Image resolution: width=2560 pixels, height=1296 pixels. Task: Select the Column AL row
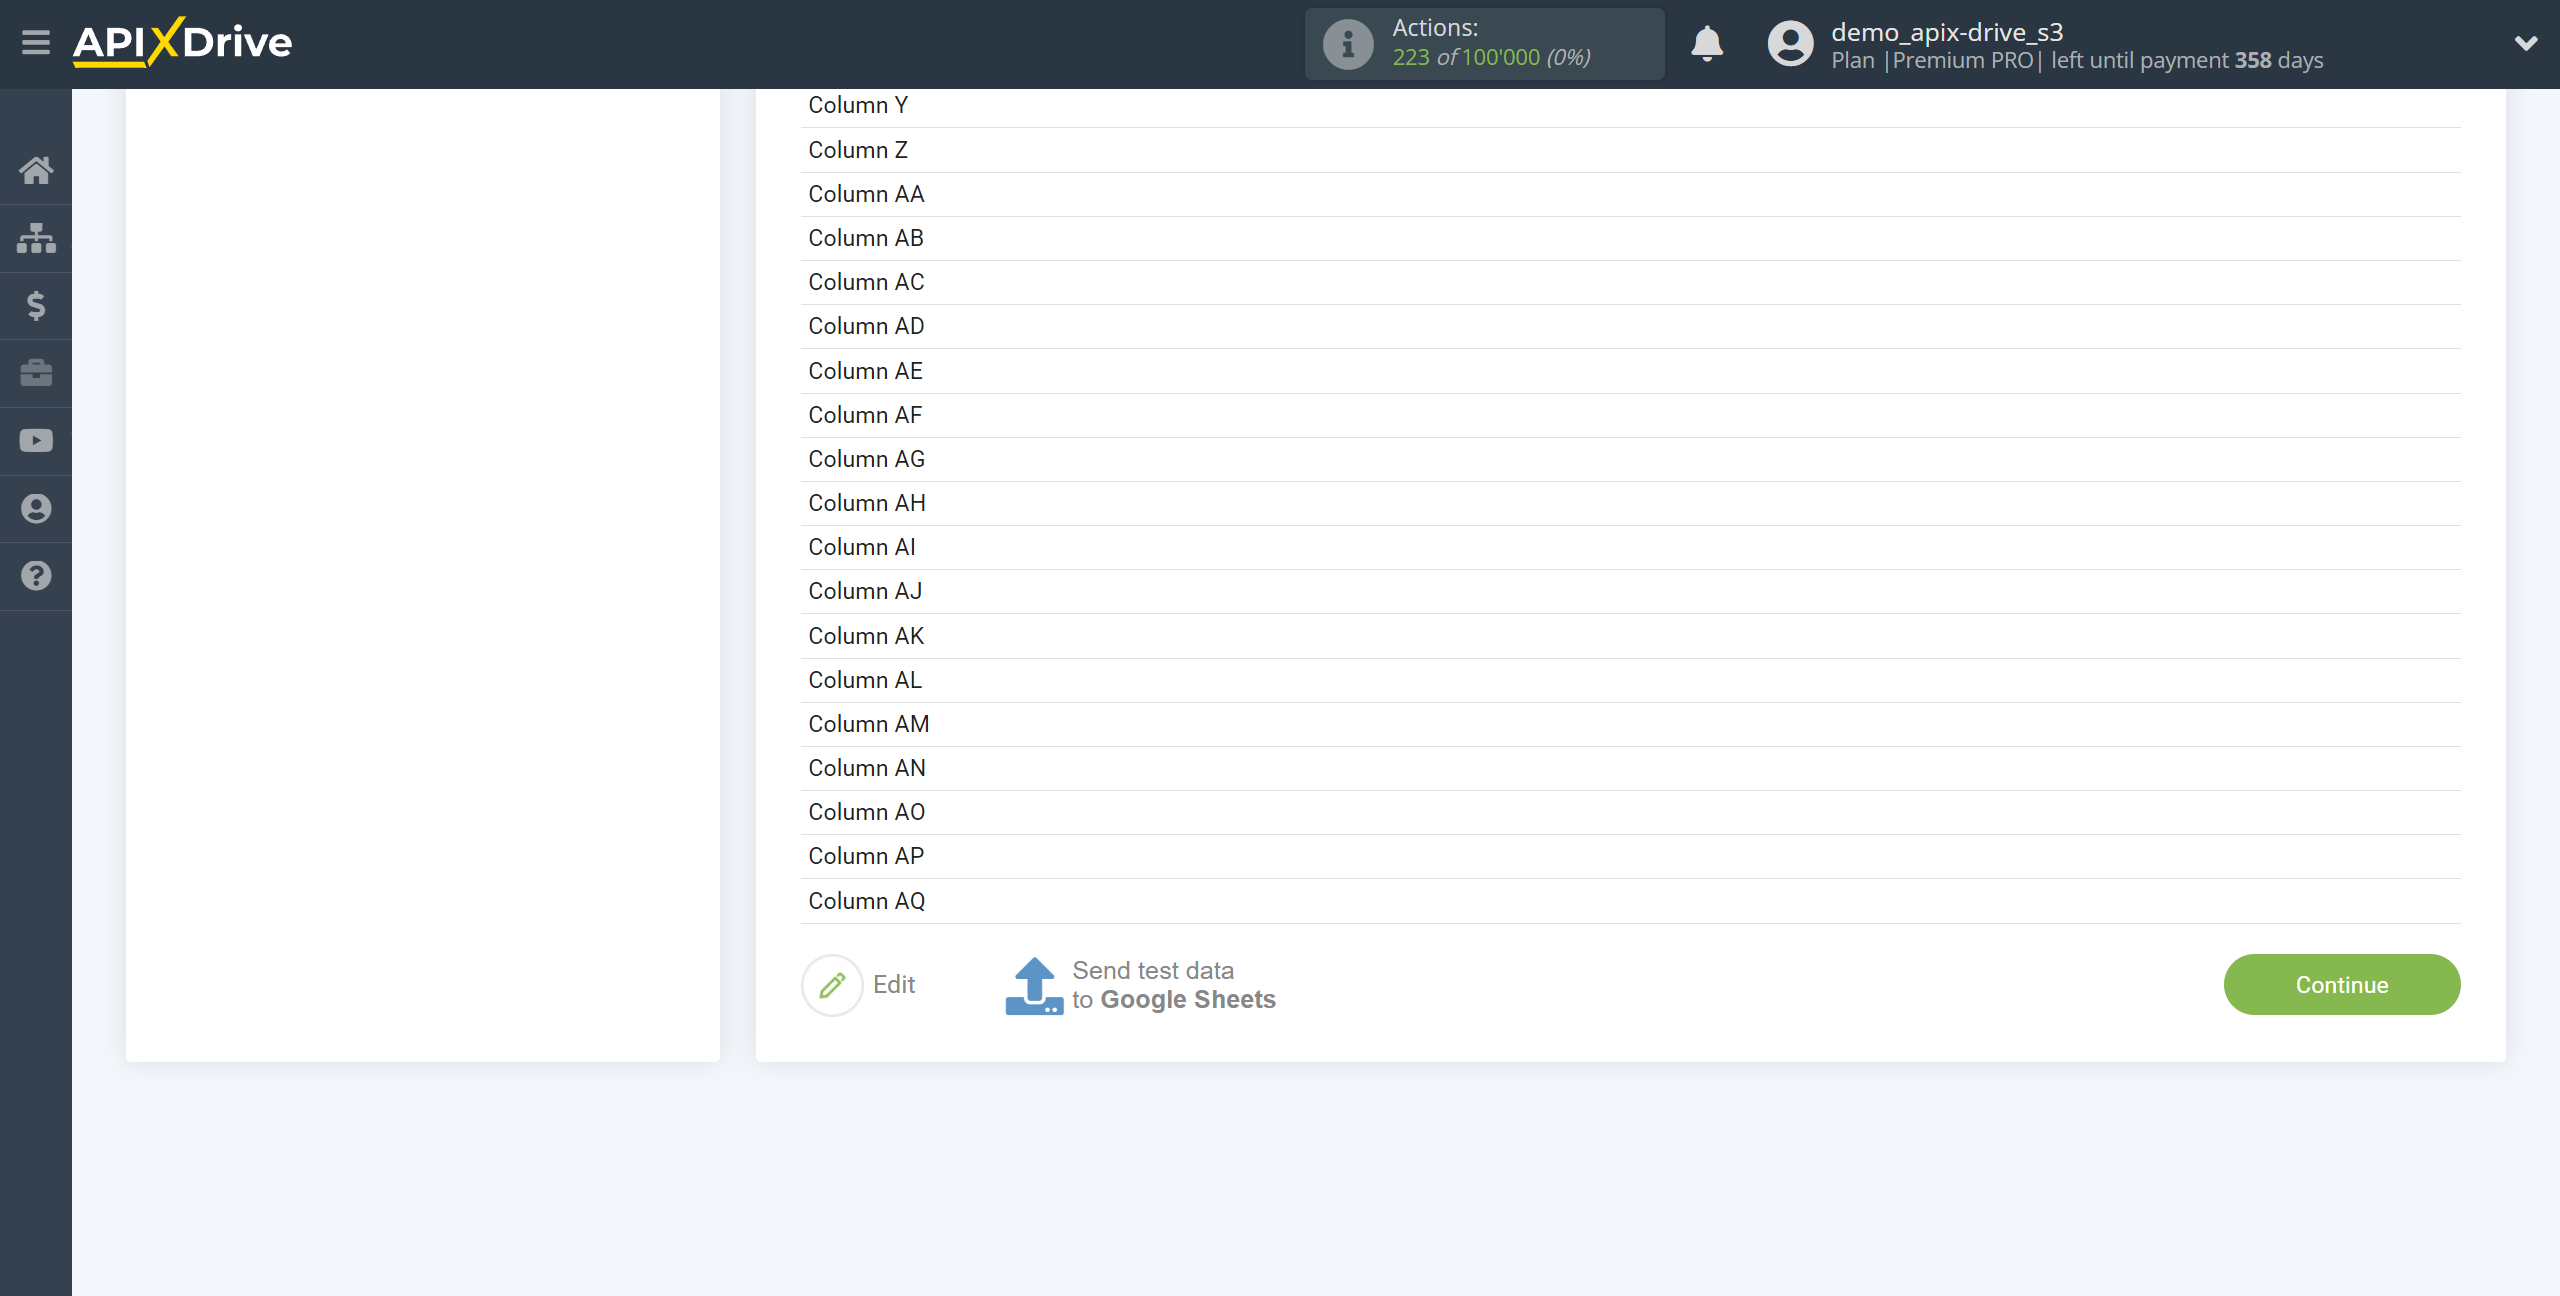click(x=1630, y=680)
